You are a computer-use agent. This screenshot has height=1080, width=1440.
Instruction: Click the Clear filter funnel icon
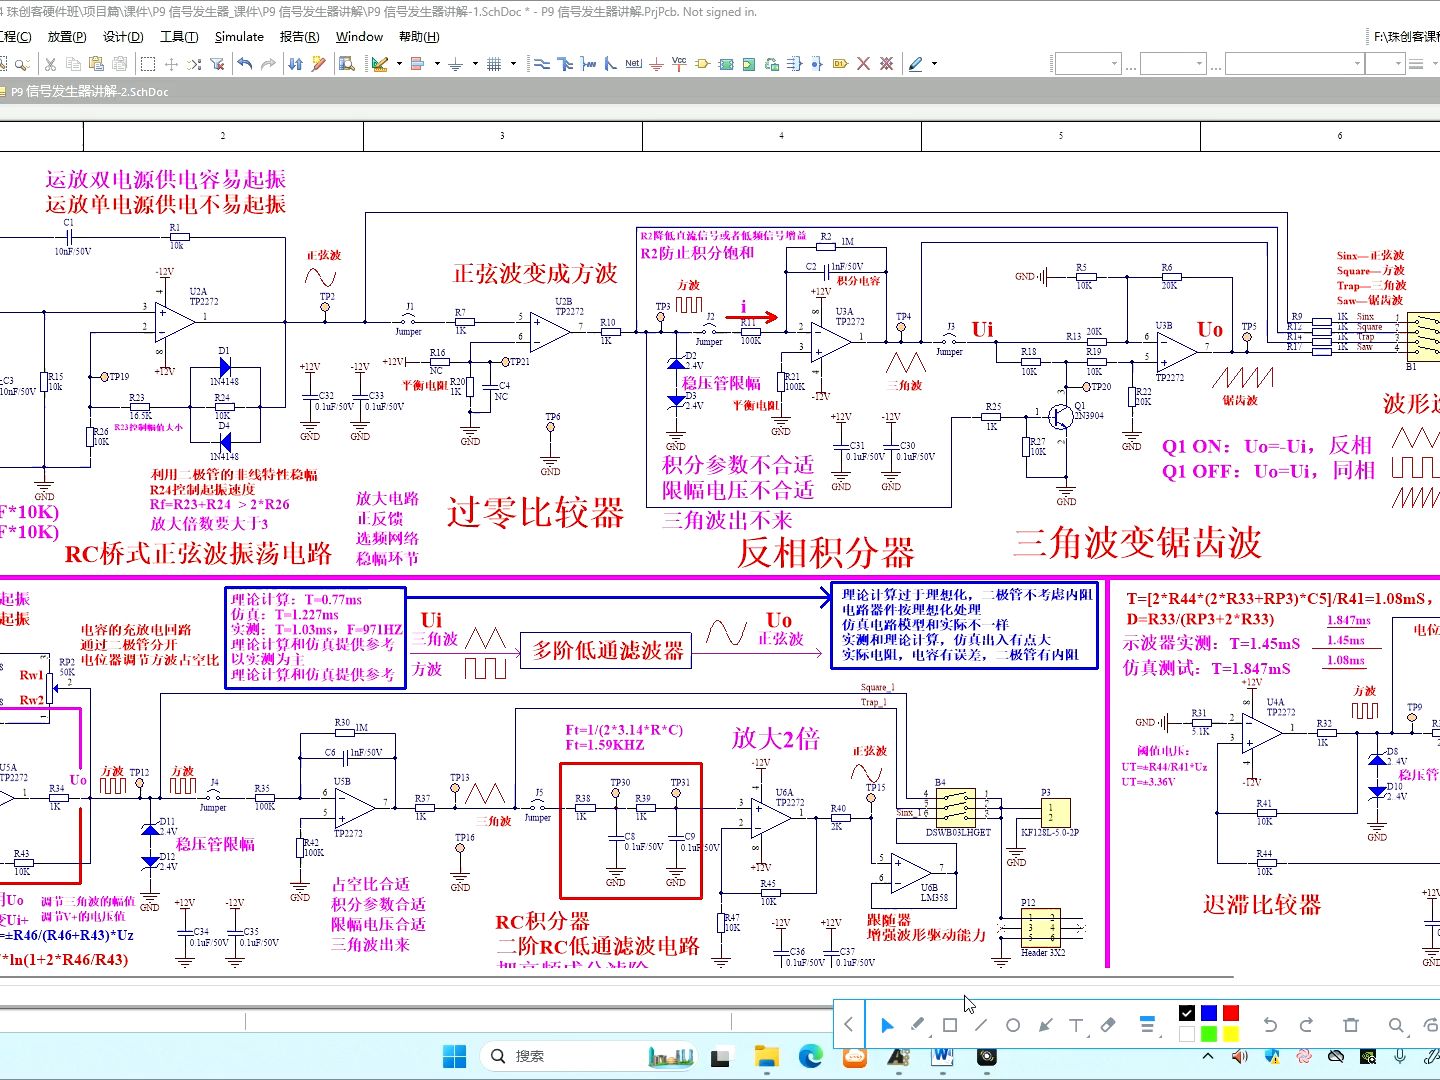tap(217, 64)
